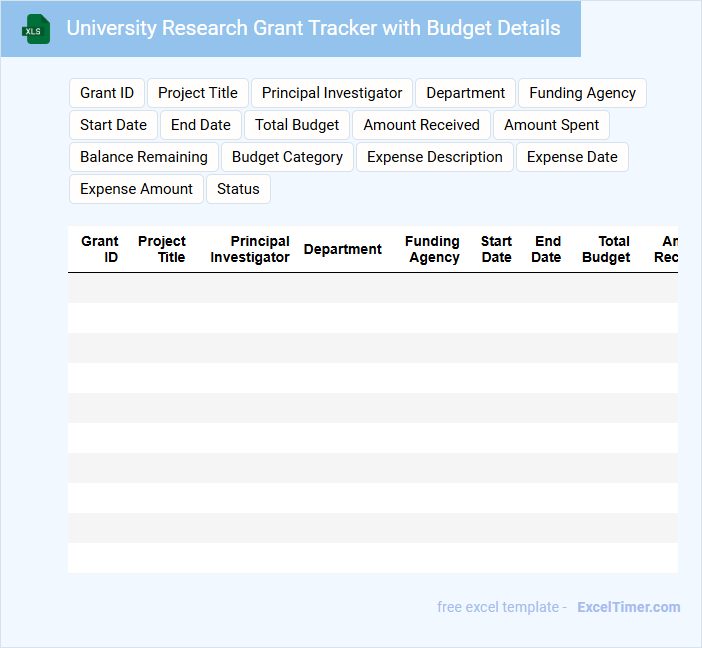Select the Status tag
Image resolution: width=702 pixels, height=648 pixels.
tap(238, 189)
